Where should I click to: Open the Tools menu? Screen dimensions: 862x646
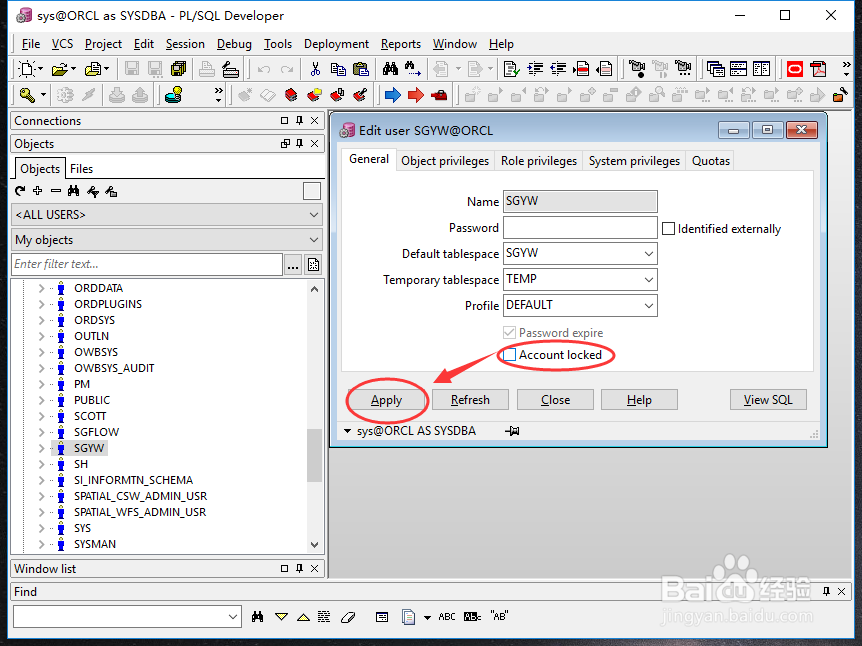278,44
